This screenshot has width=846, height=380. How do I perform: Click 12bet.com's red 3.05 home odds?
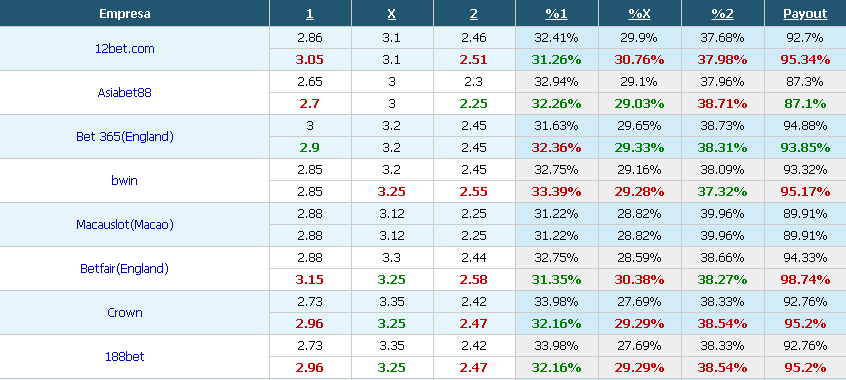310,60
